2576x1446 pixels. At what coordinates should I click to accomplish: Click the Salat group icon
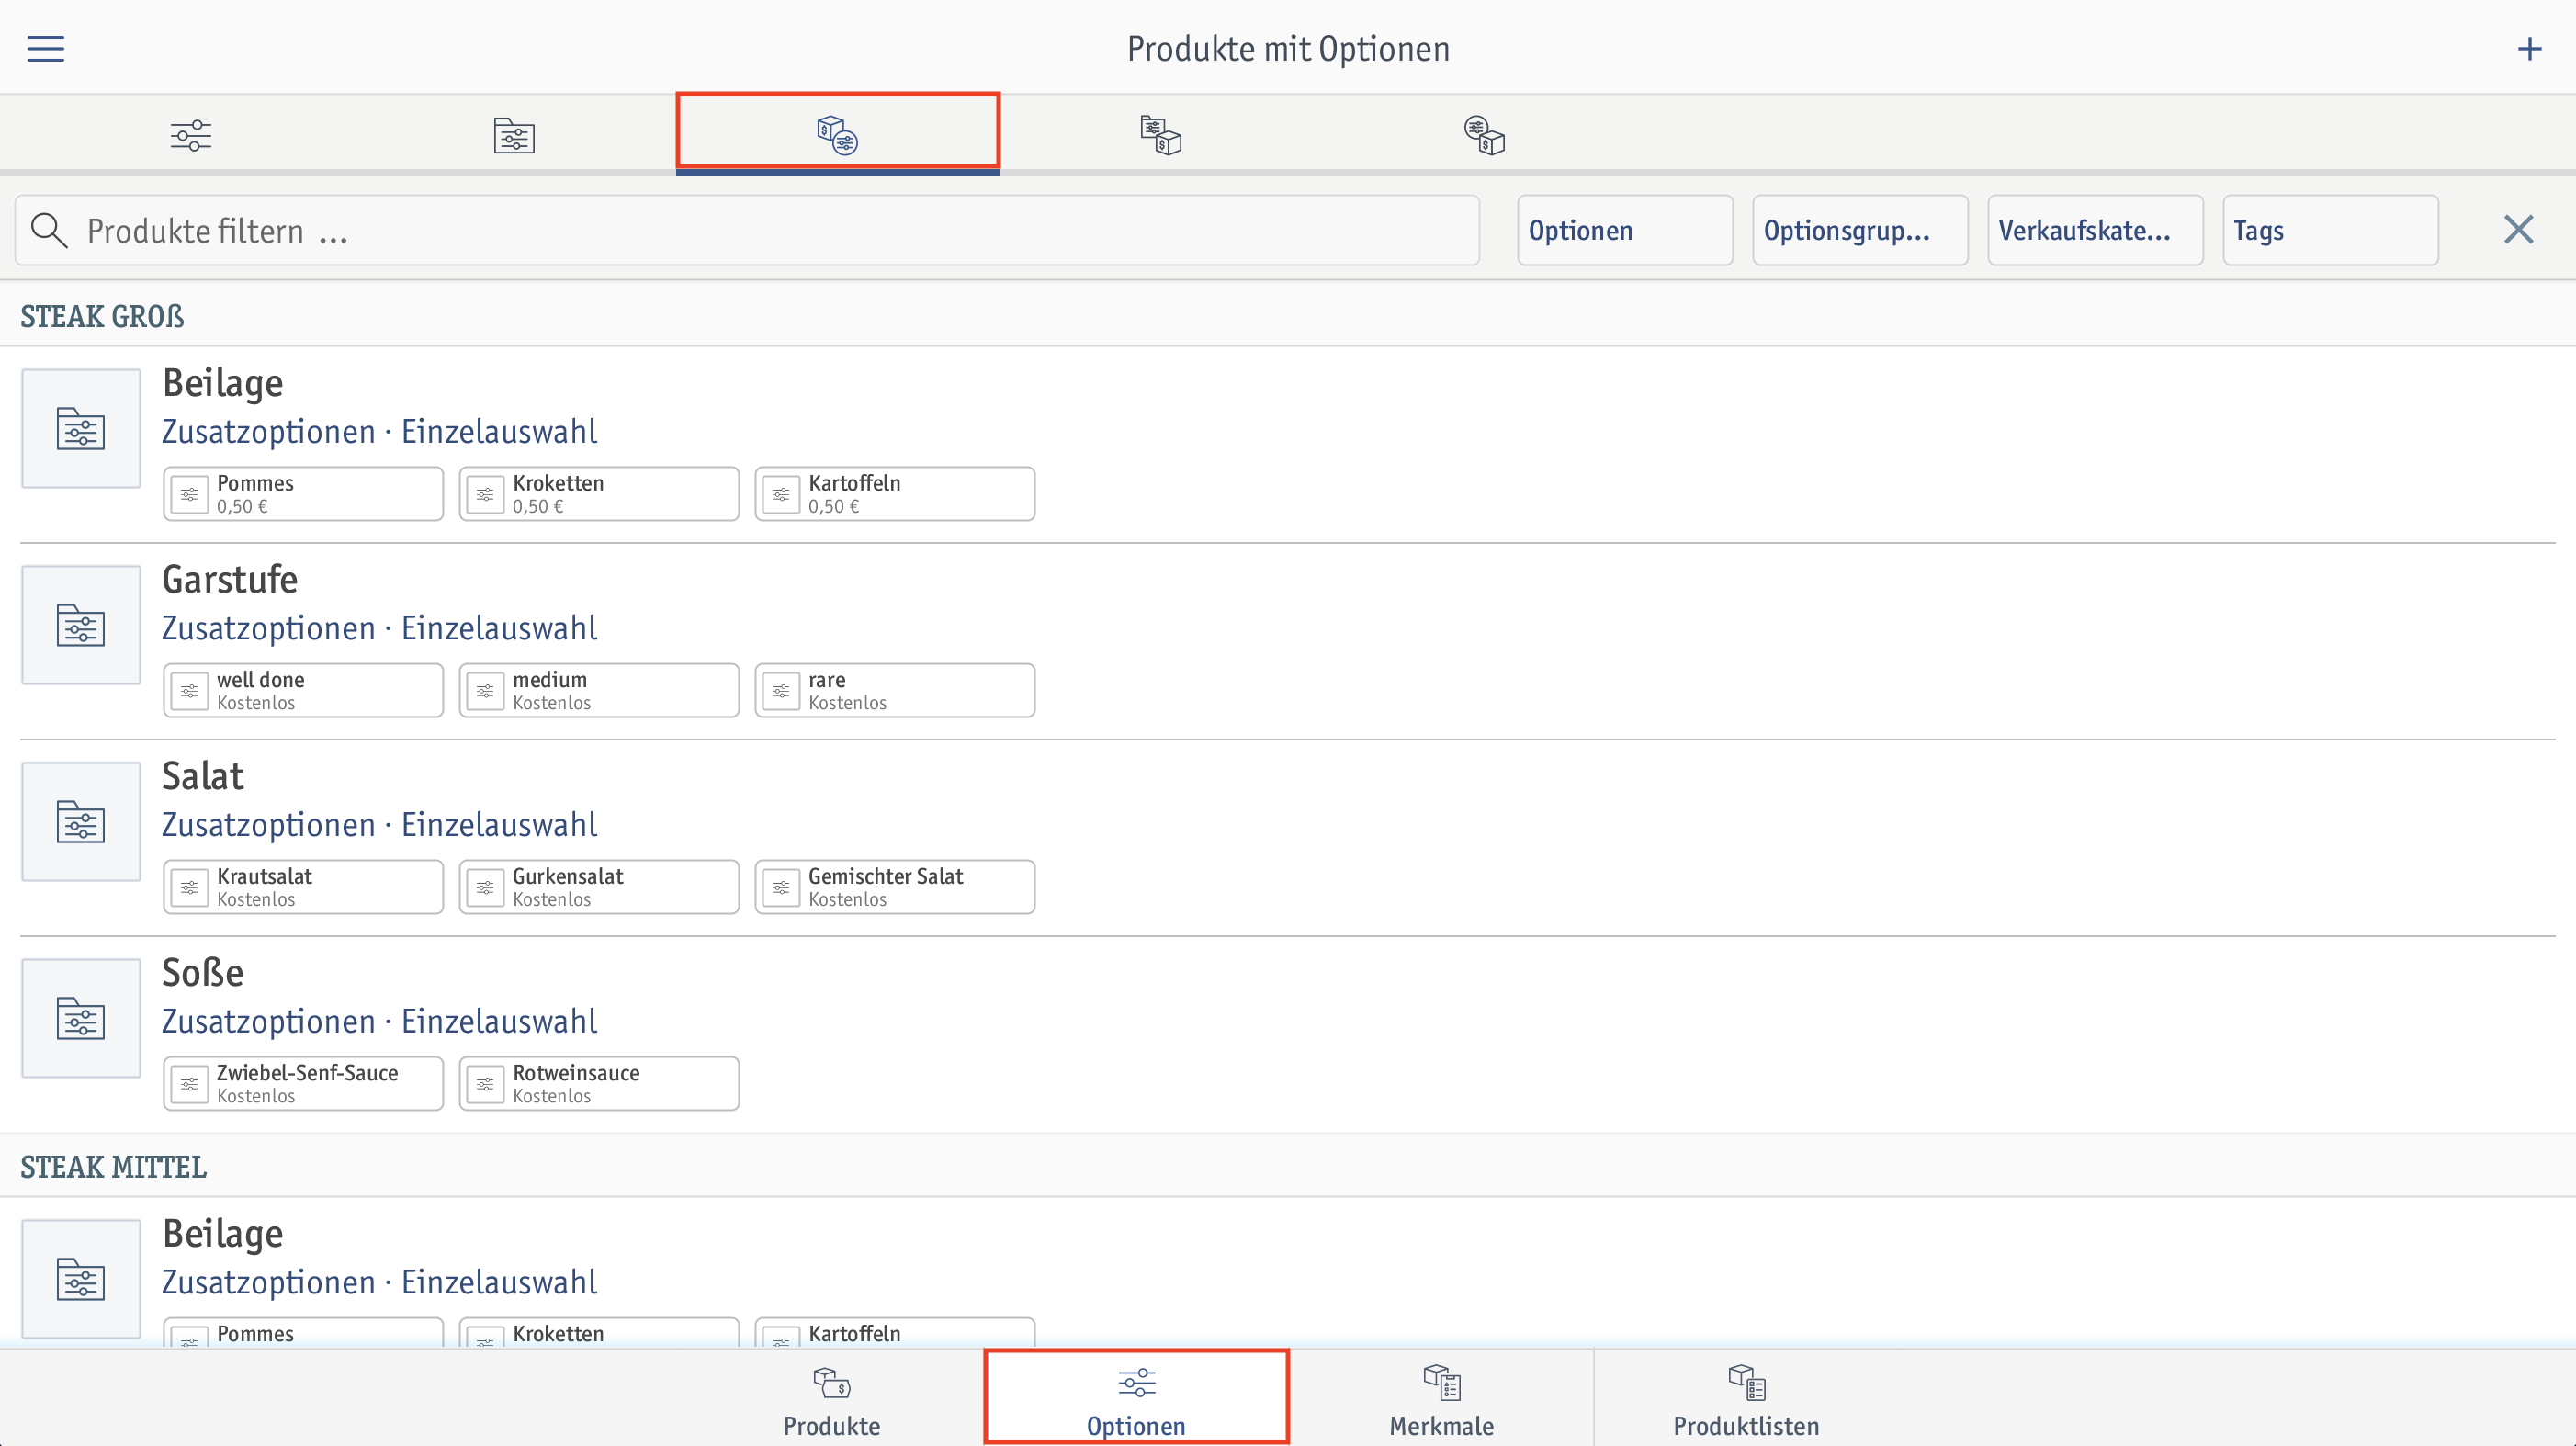pos(81,821)
